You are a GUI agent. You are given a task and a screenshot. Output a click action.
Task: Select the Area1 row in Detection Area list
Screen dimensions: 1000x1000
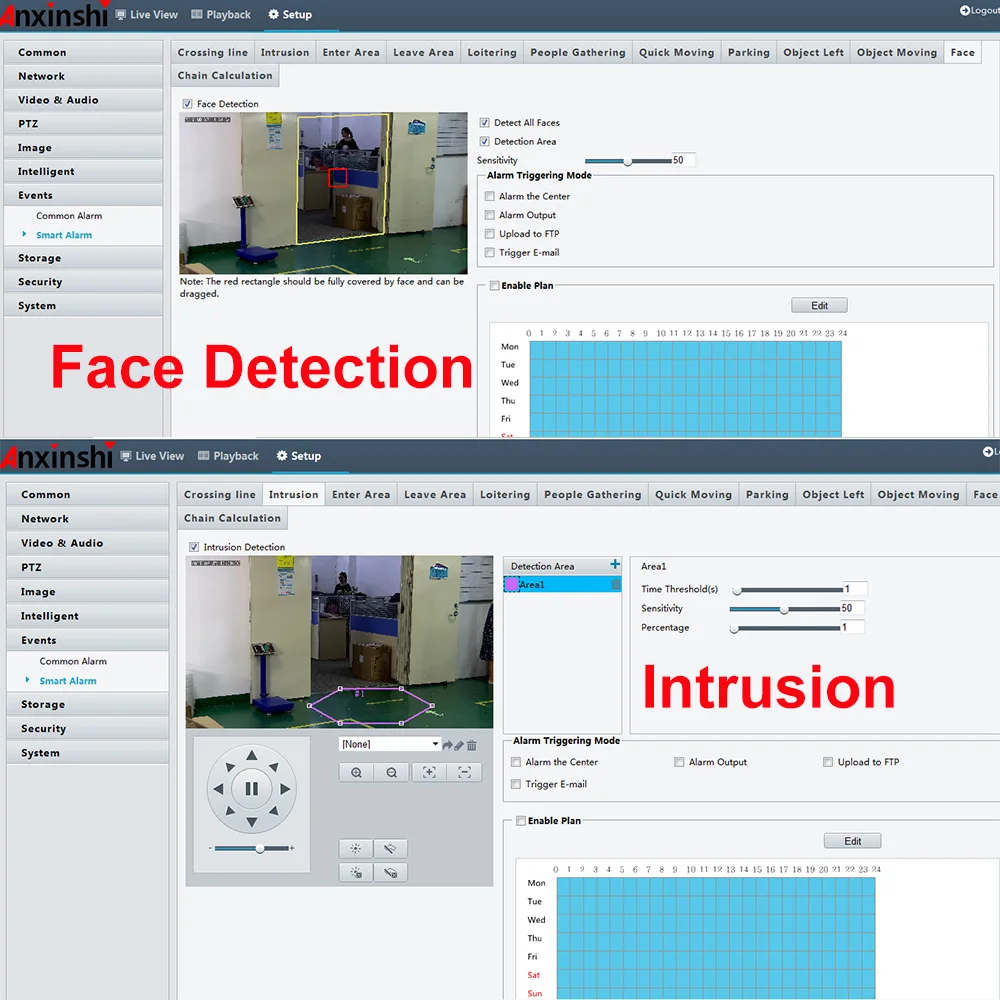[562, 584]
